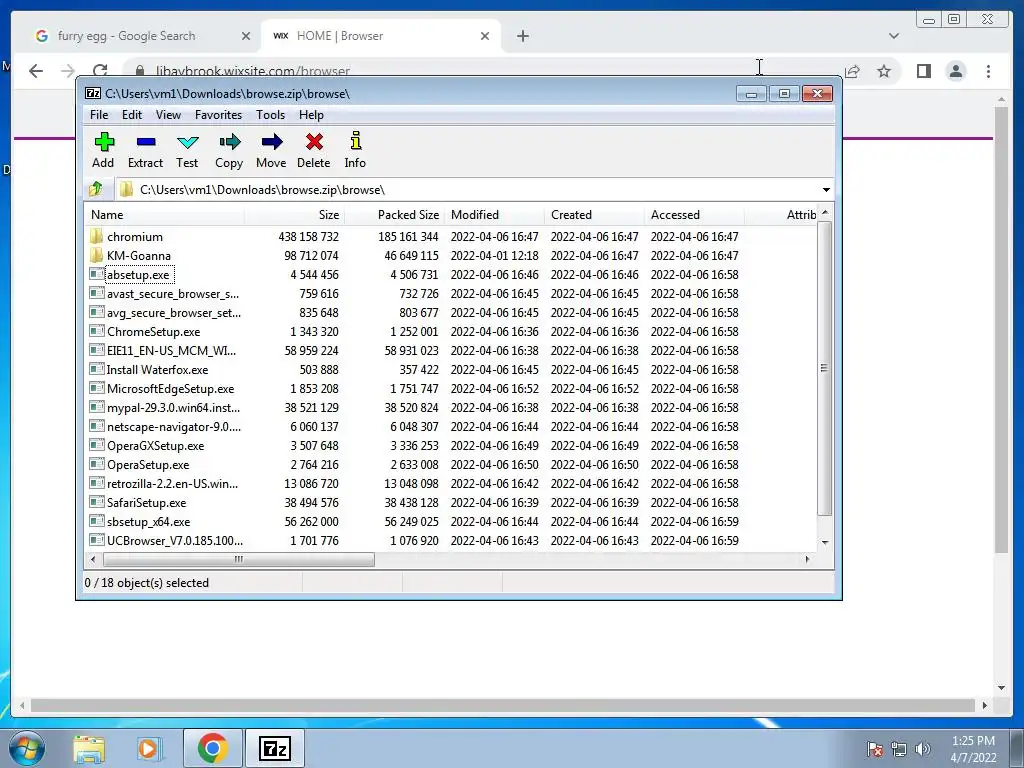This screenshot has height=768, width=1024.
Task: Open Chrome three-dot menu
Action: click(988, 71)
